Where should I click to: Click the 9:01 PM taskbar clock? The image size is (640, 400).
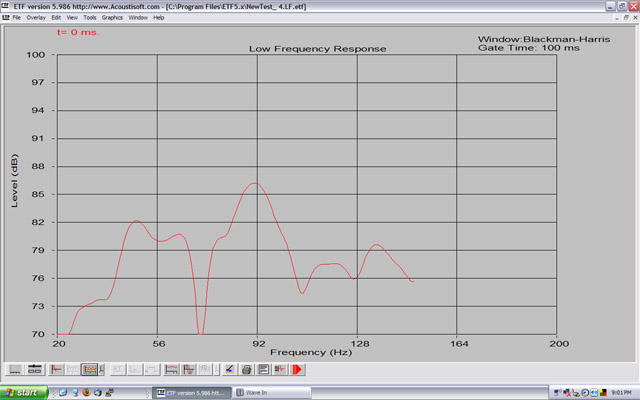(x=621, y=393)
